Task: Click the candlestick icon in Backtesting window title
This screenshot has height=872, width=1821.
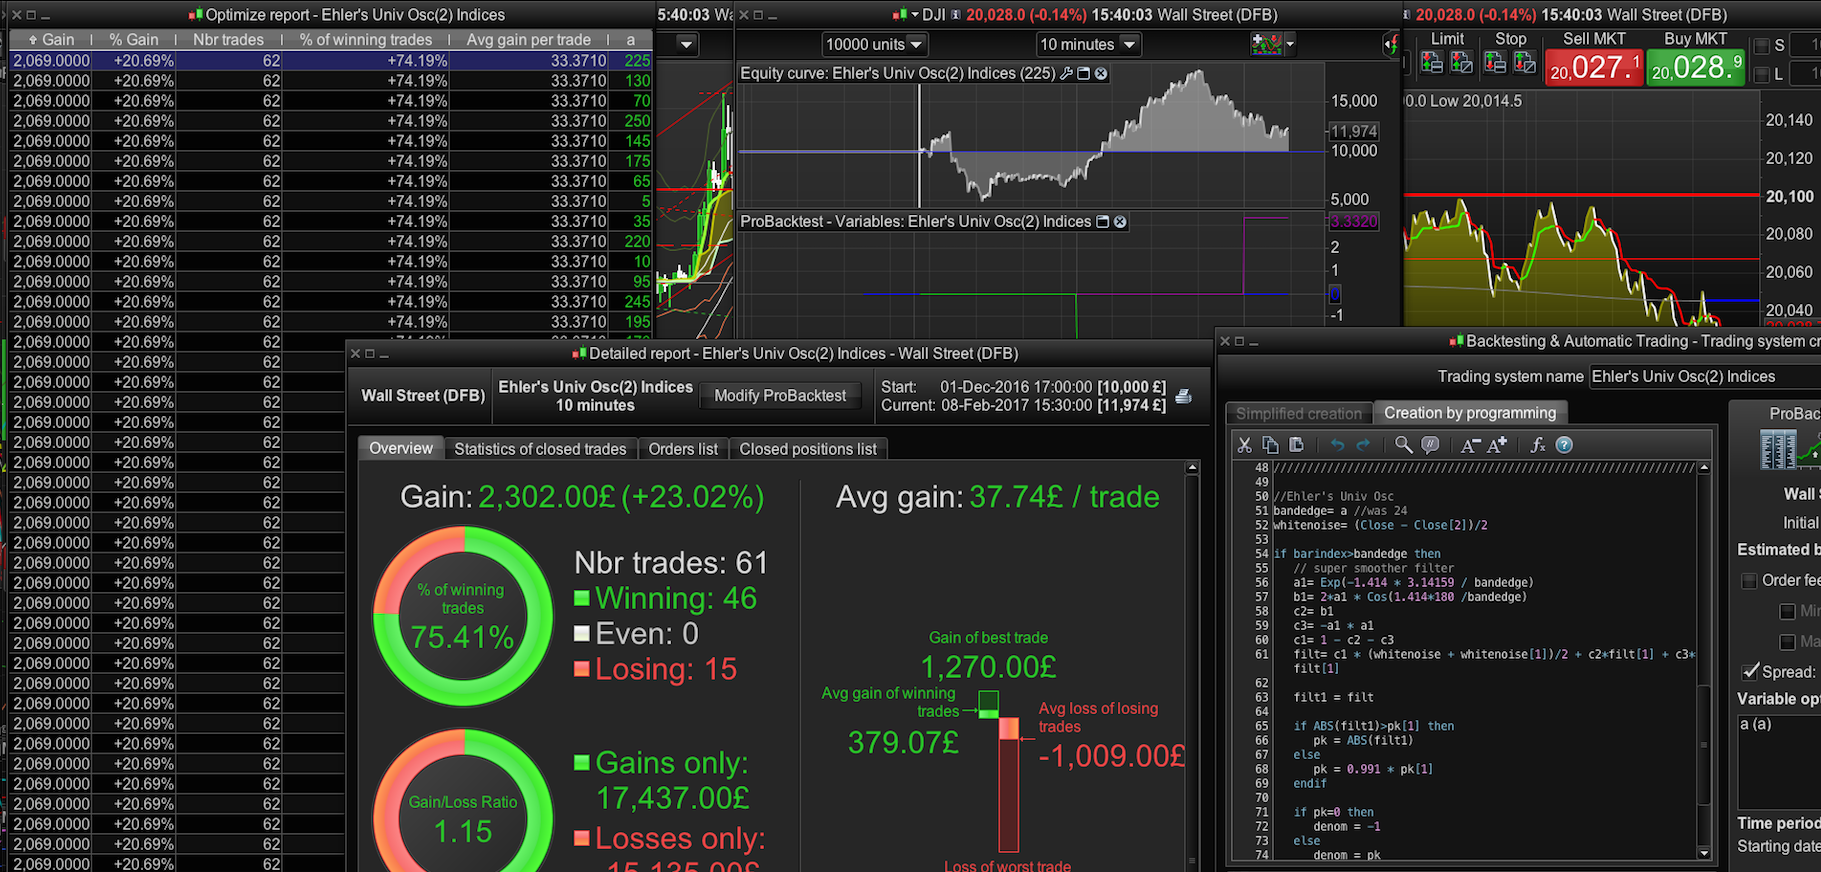Action: point(1458,341)
